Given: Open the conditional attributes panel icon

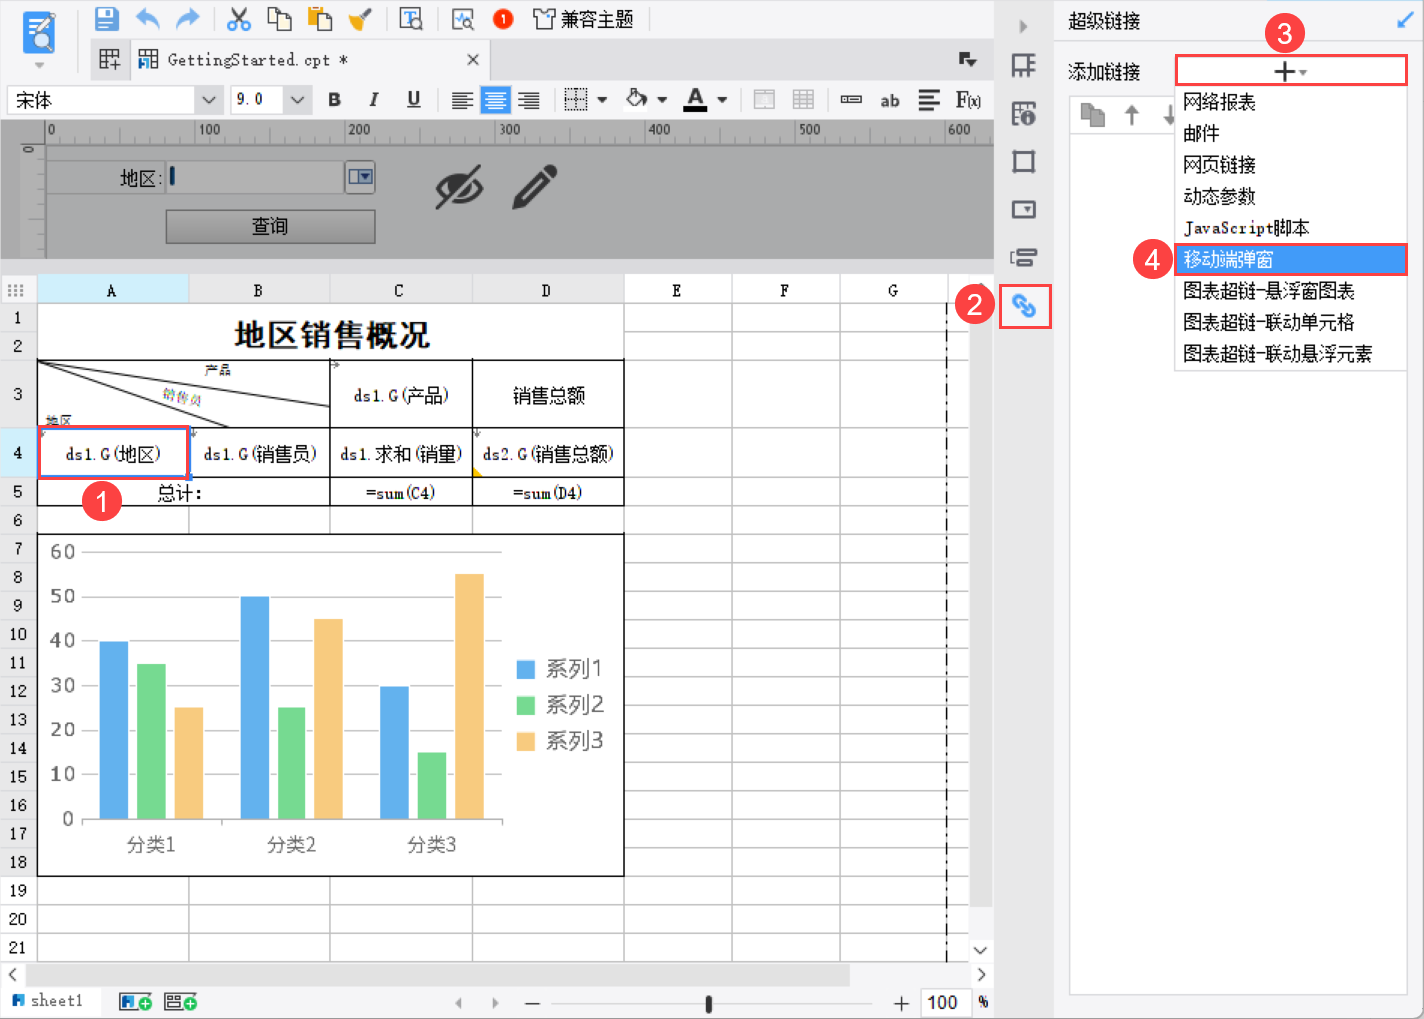Looking at the screenshot, I should (1023, 258).
